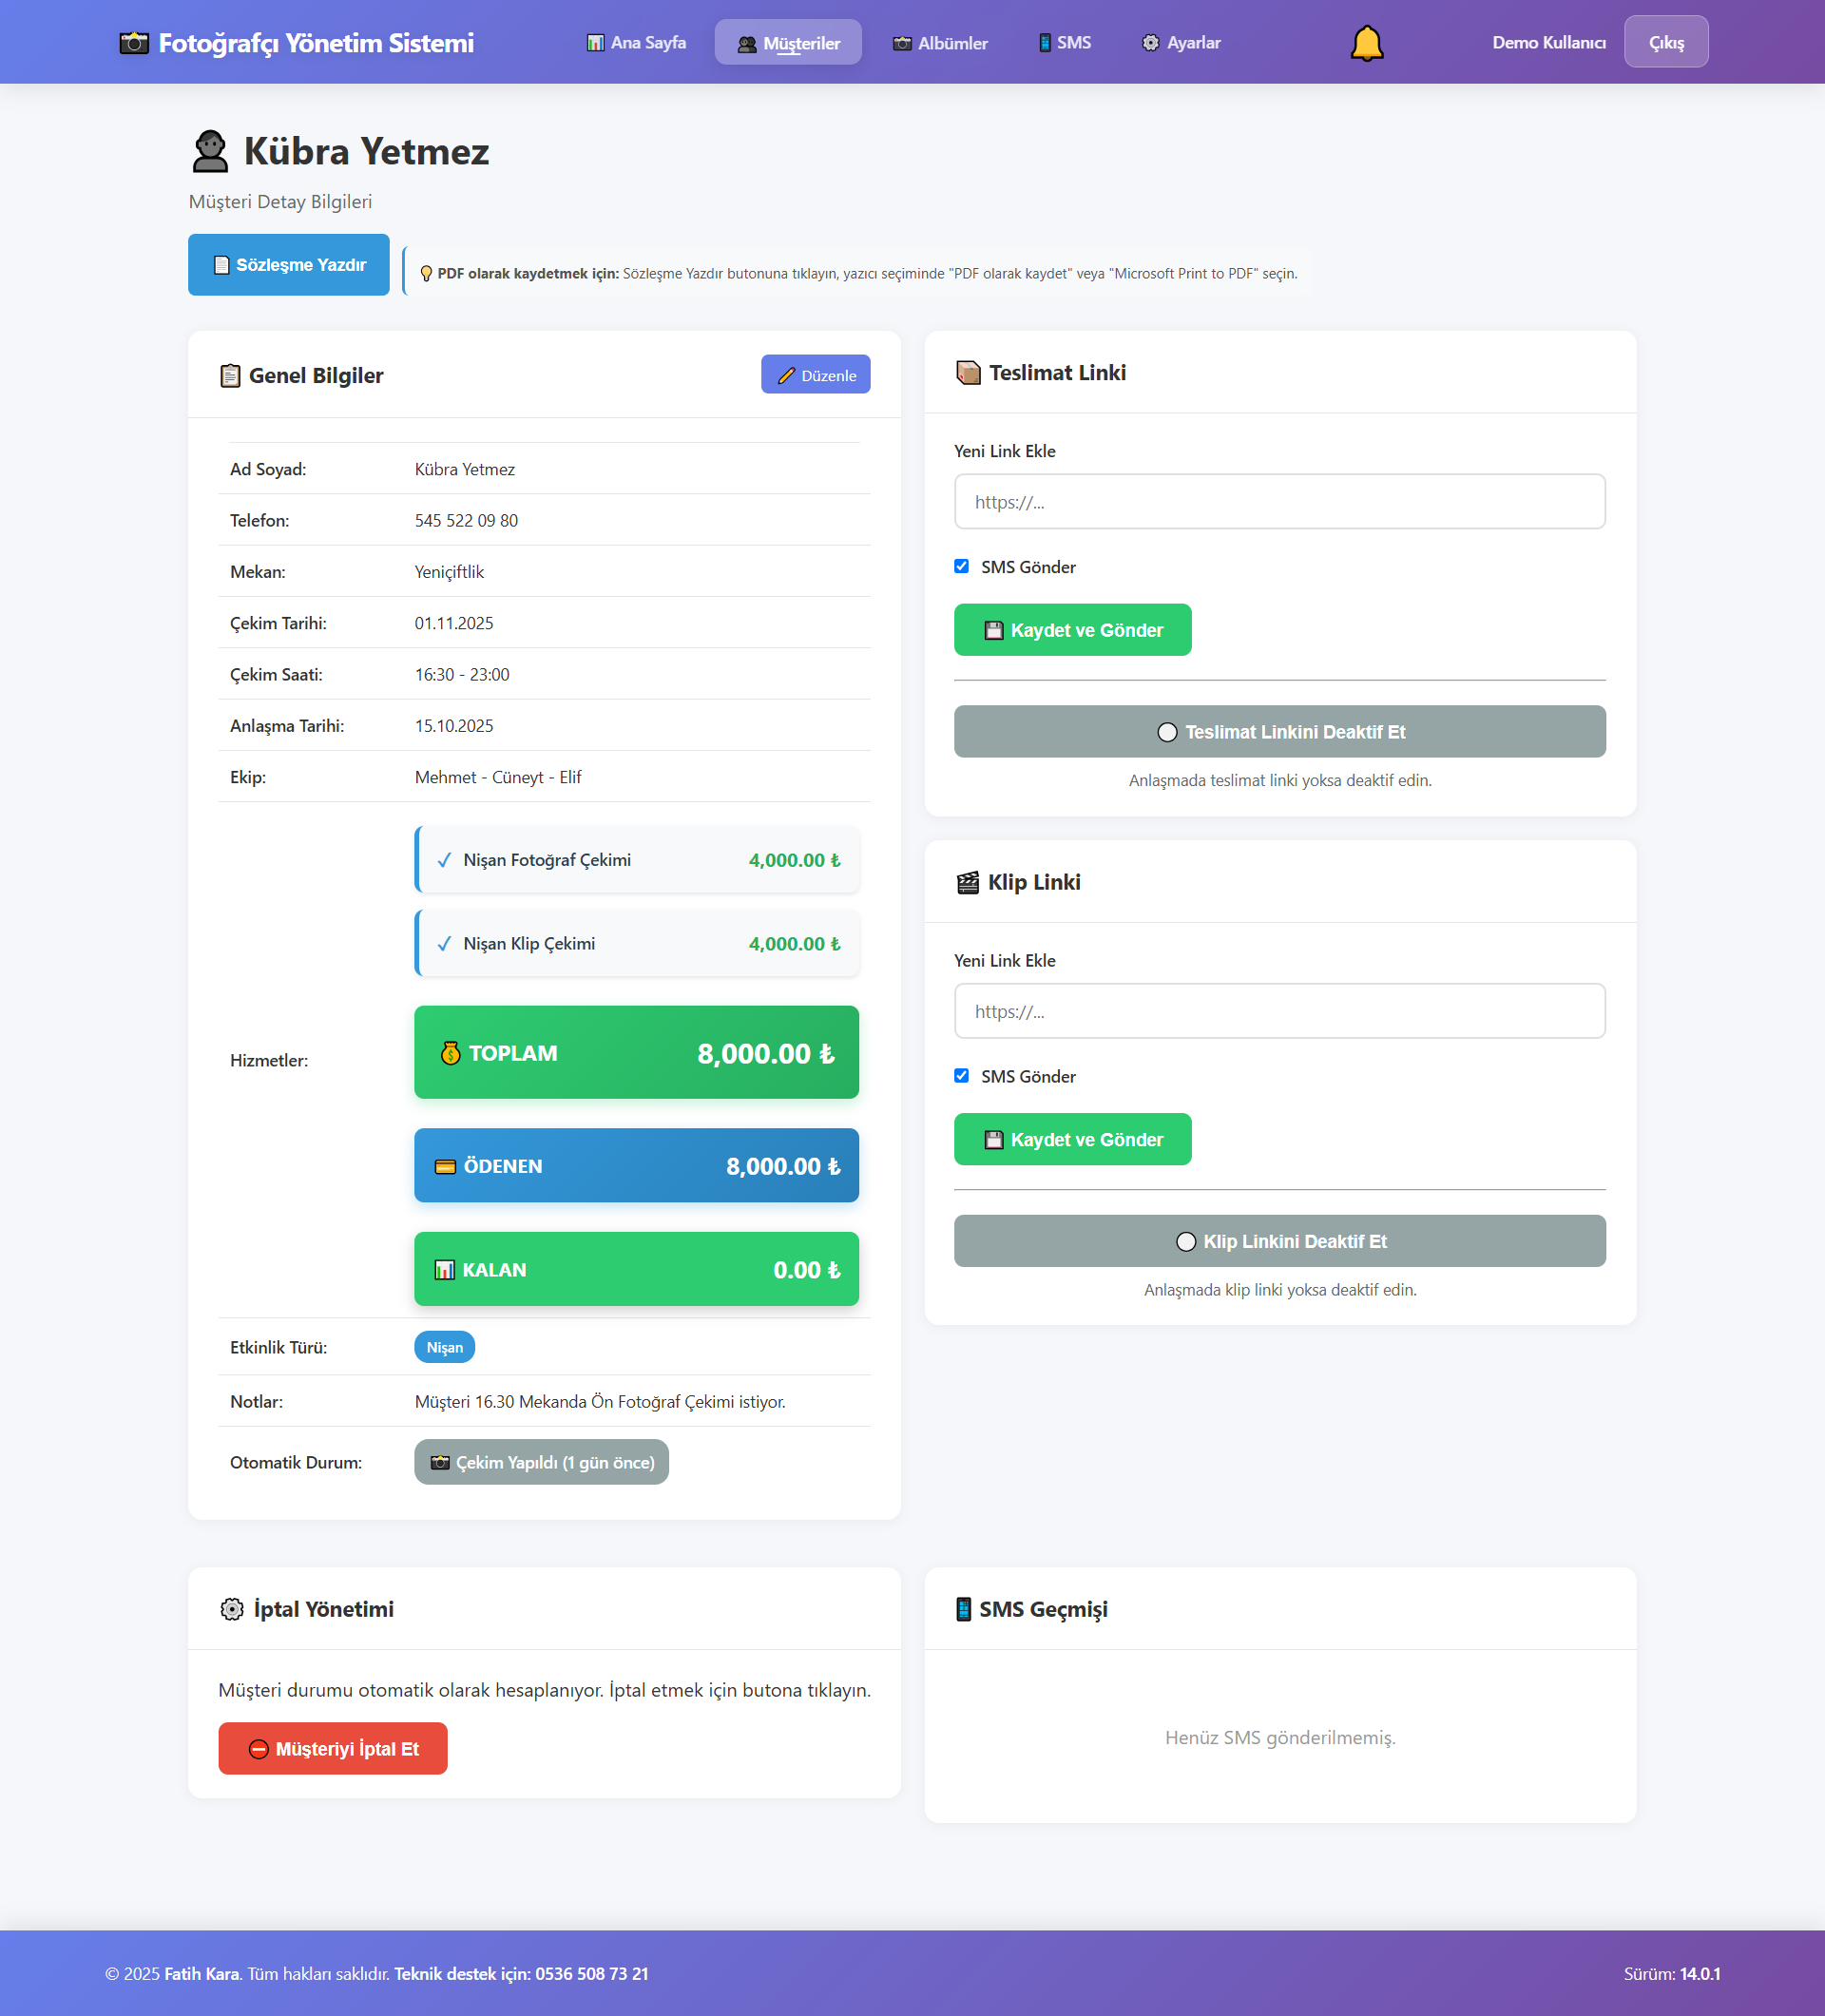Deactivate the Teslimat link with the gray button

click(x=1279, y=732)
